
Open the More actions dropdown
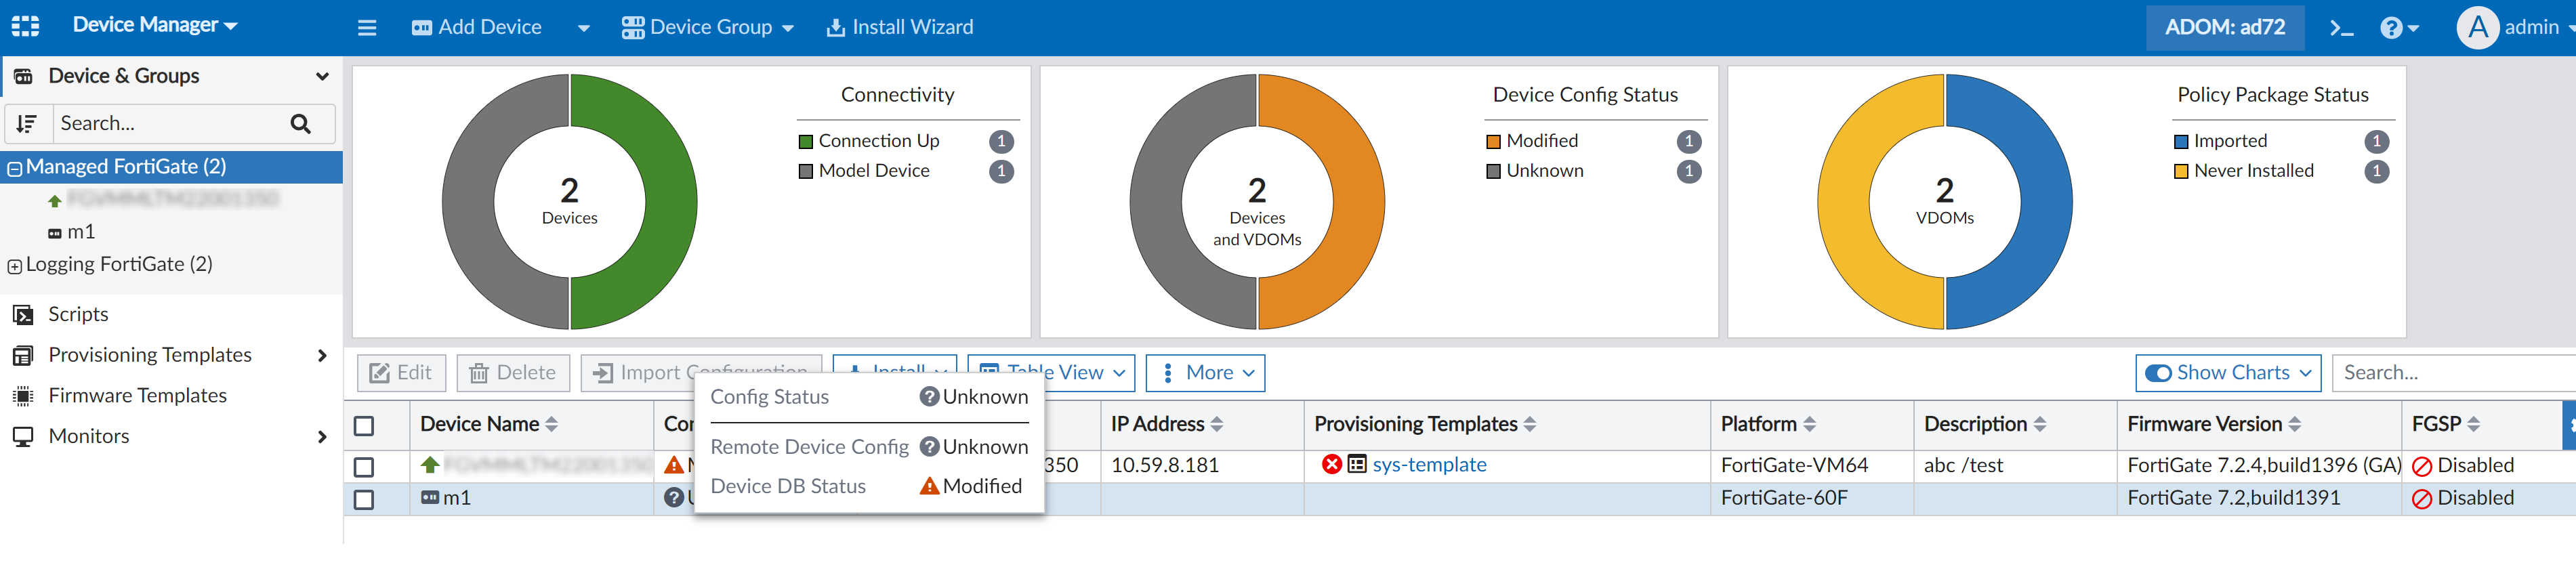1206,373
